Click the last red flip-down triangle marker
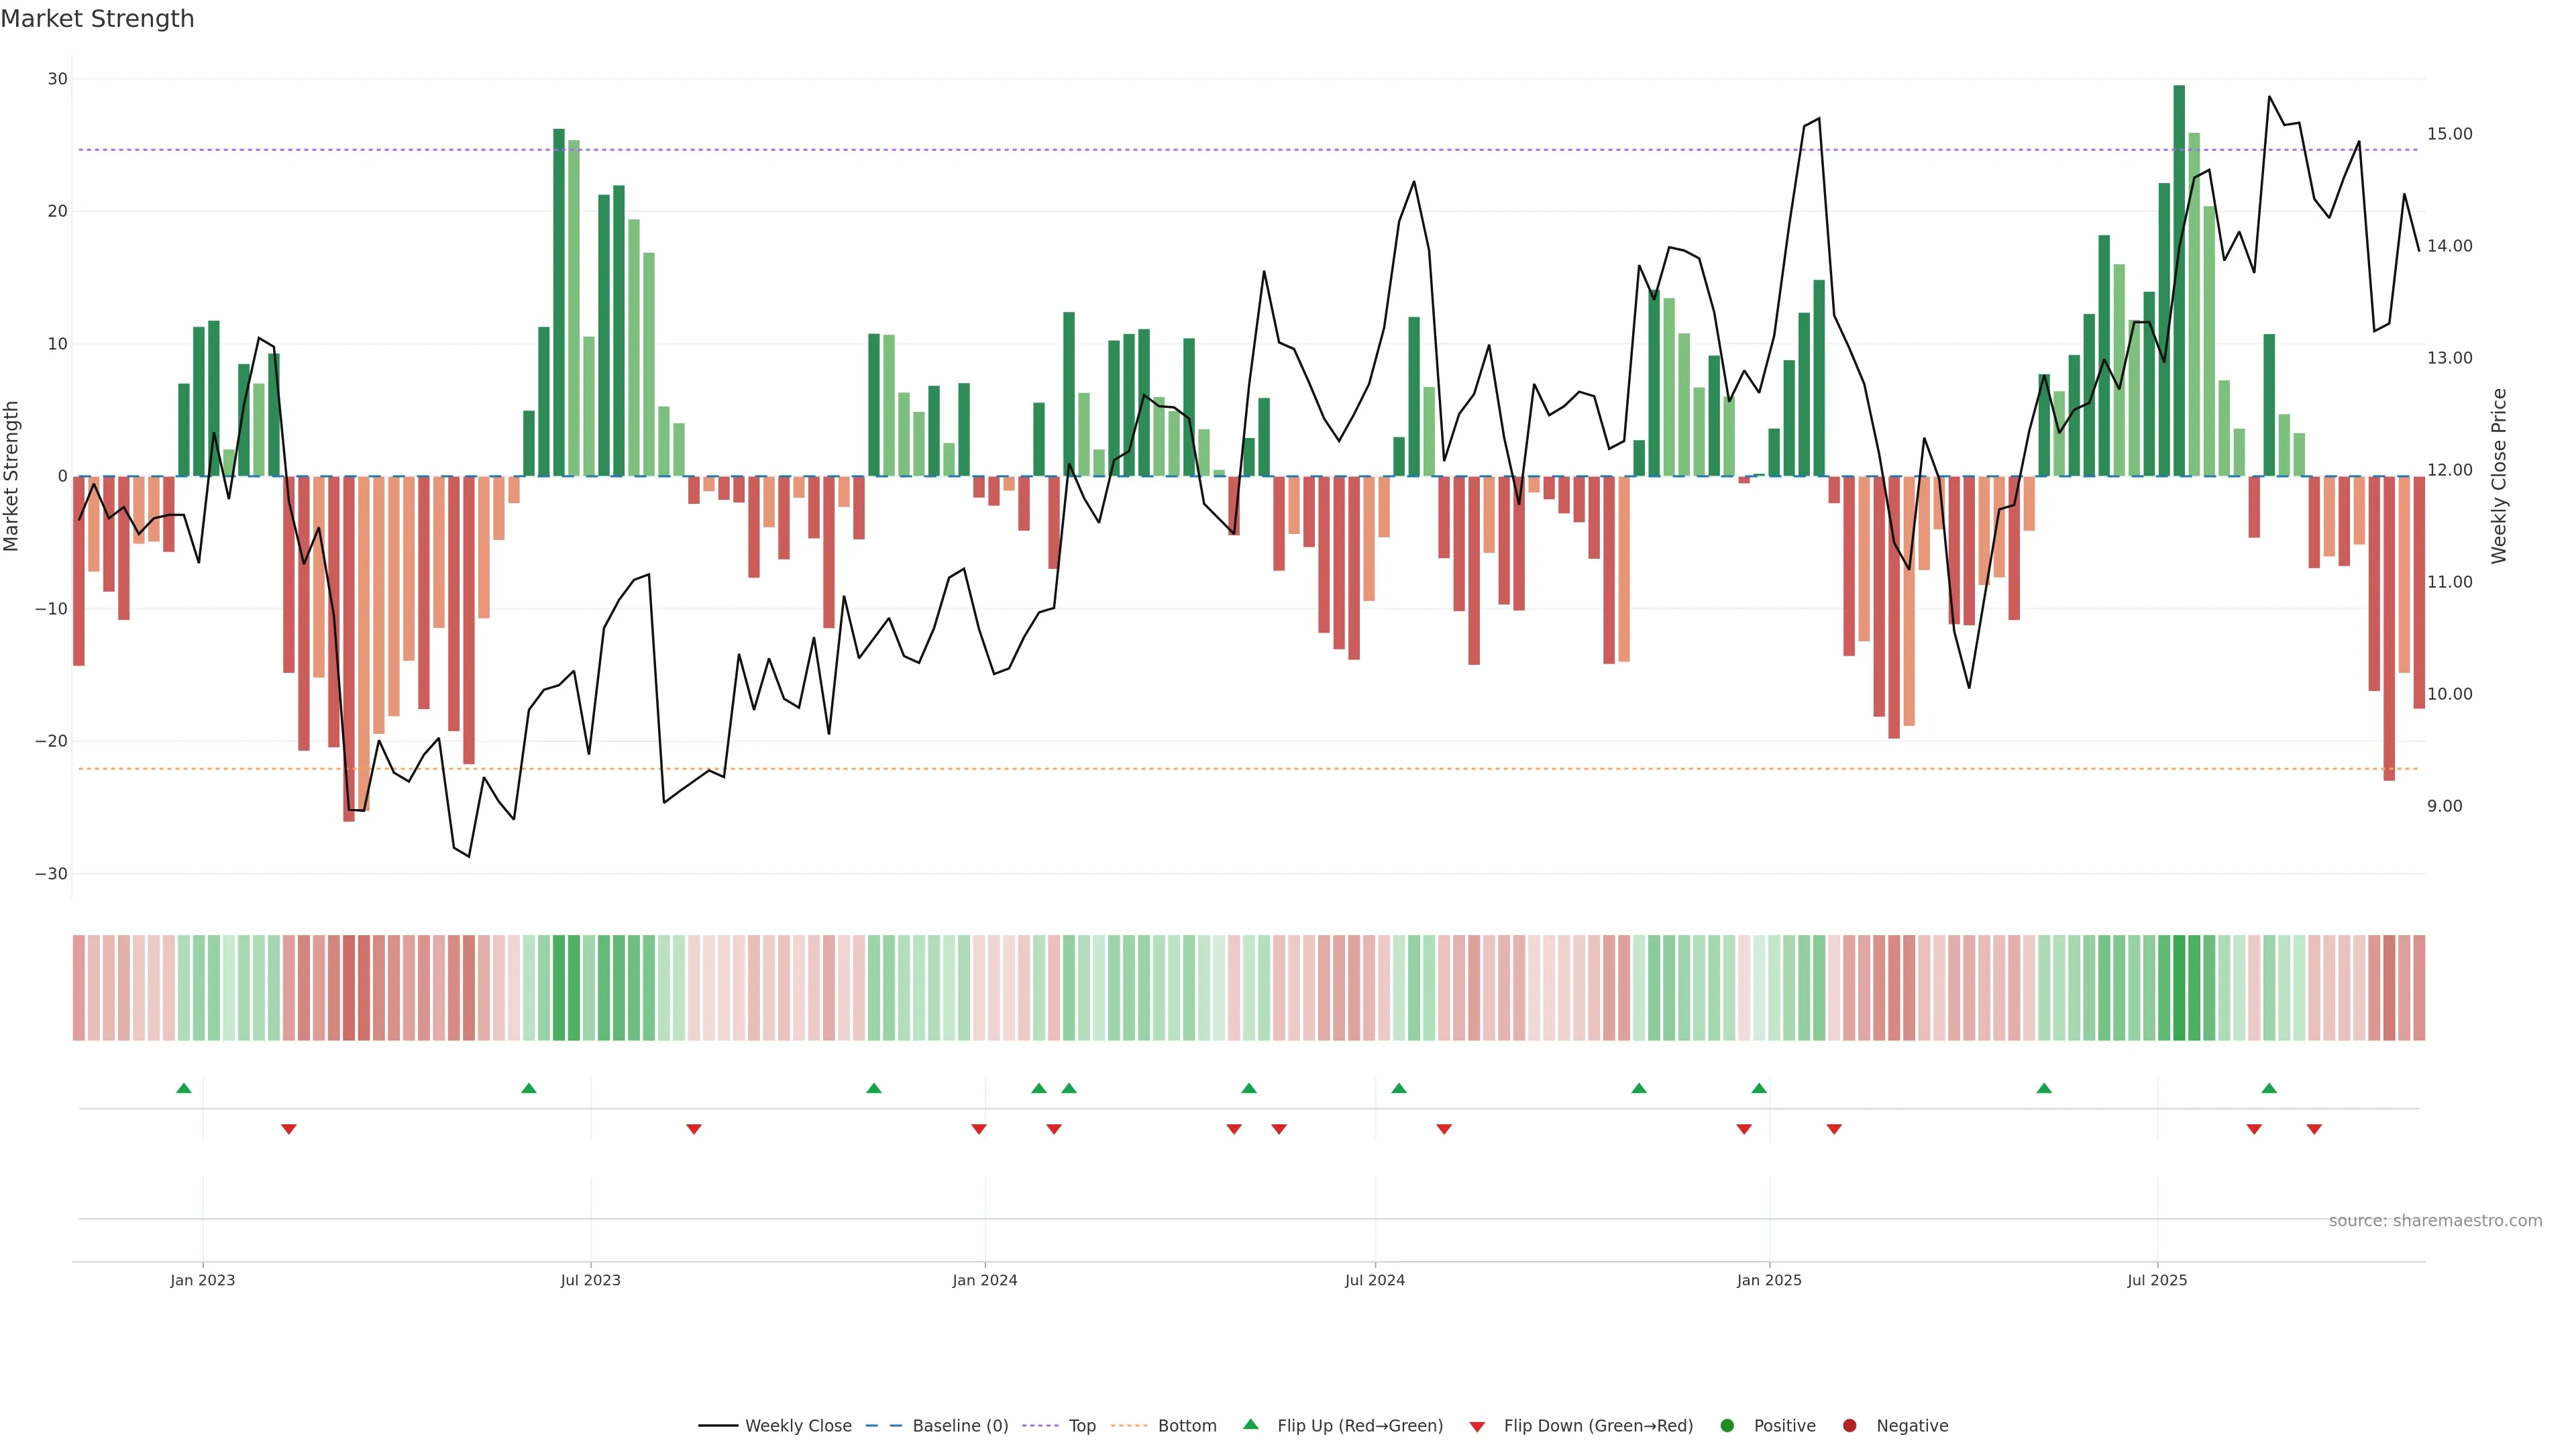The width and height of the screenshot is (2576, 1449). coord(2314,1129)
